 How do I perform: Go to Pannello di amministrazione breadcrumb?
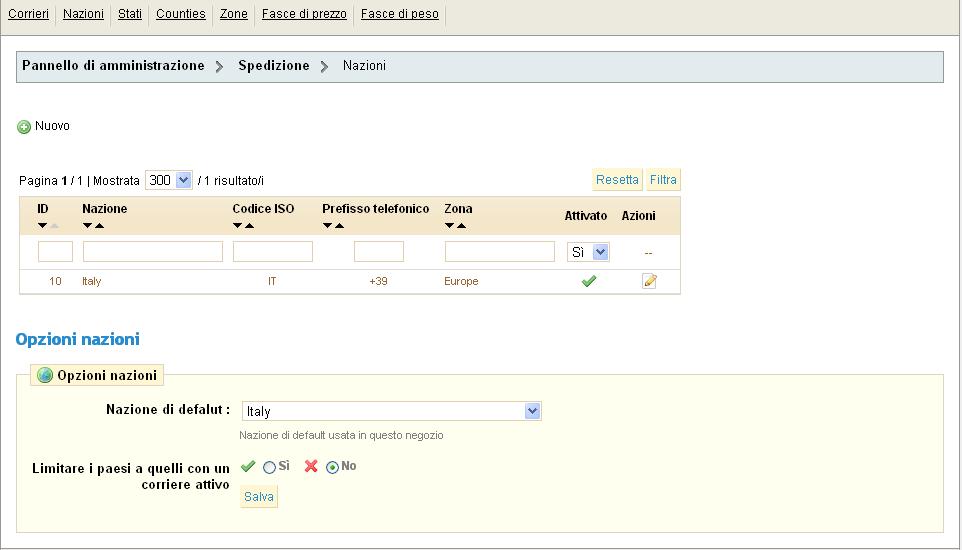(x=114, y=66)
